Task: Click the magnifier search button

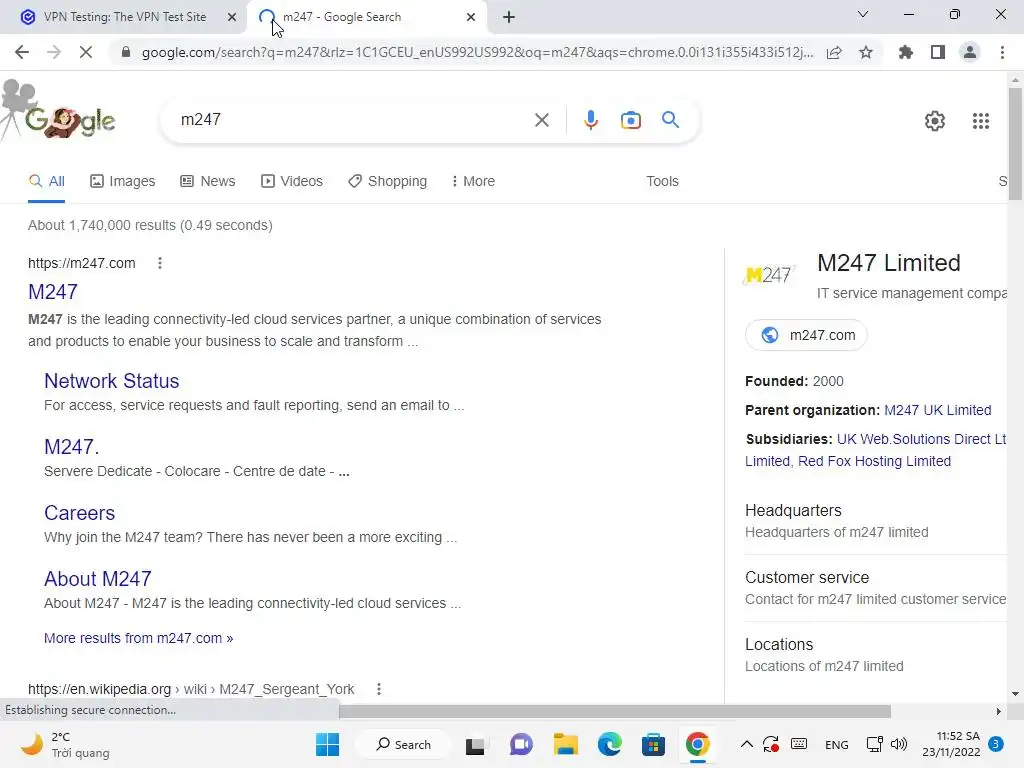Action: click(x=670, y=120)
